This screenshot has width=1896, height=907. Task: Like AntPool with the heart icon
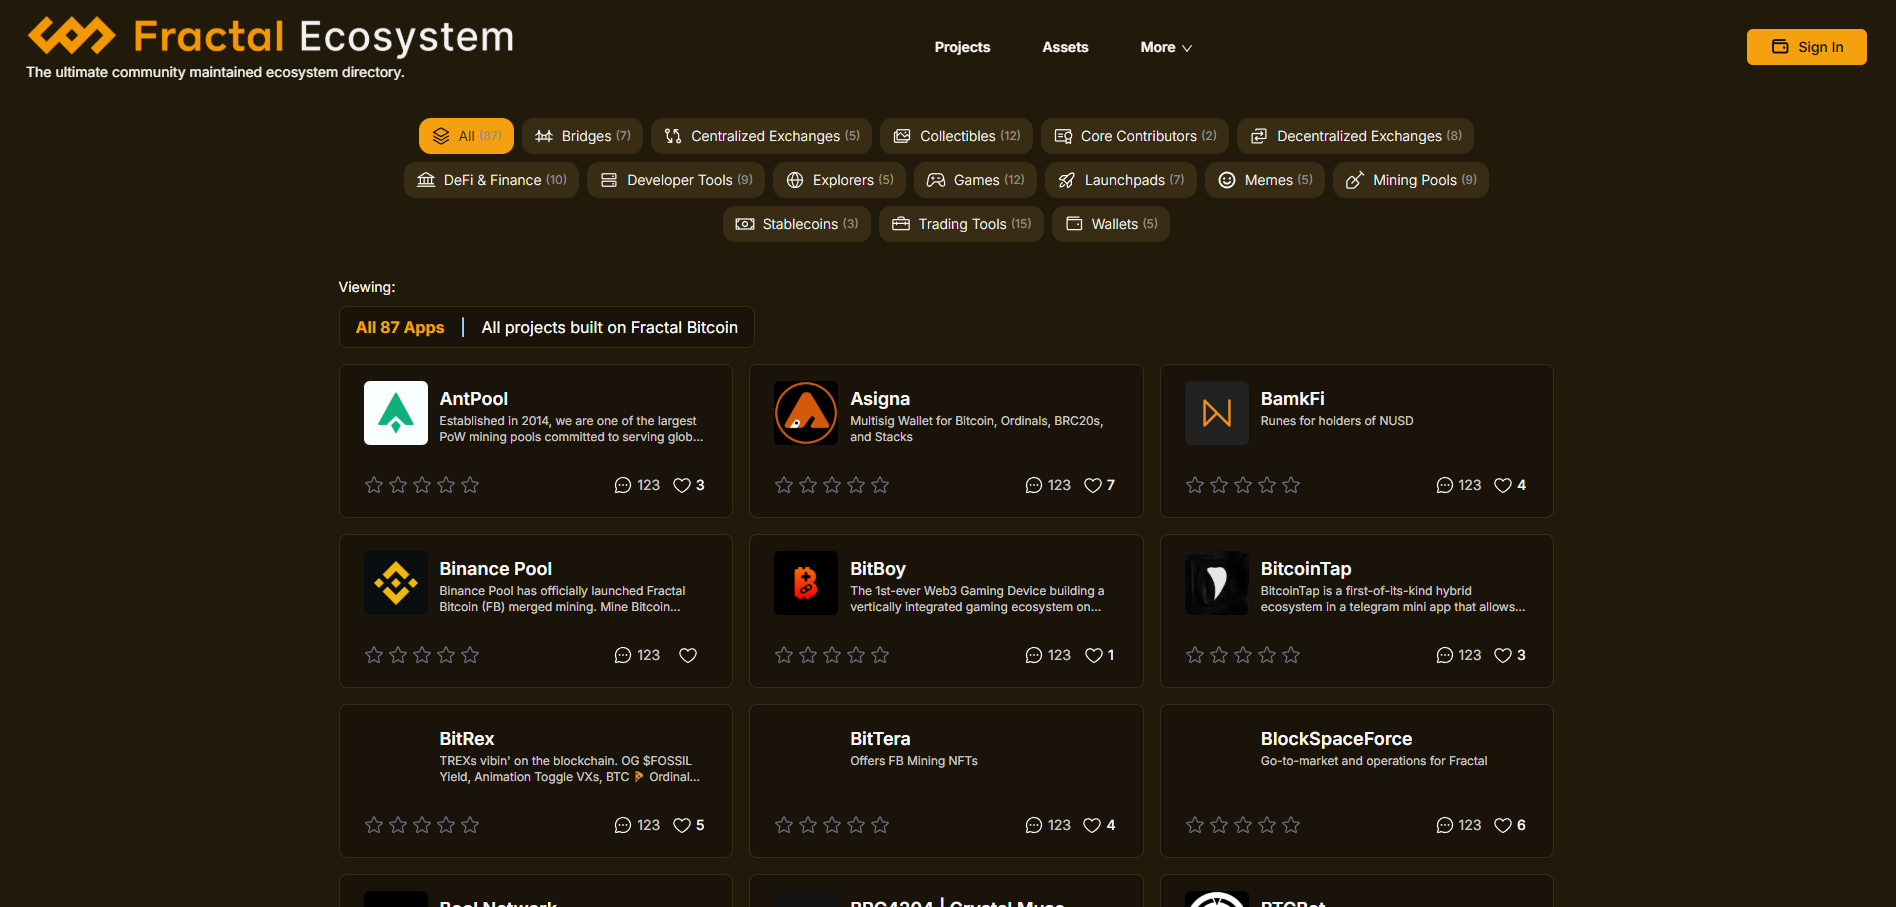(x=682, y=485)
